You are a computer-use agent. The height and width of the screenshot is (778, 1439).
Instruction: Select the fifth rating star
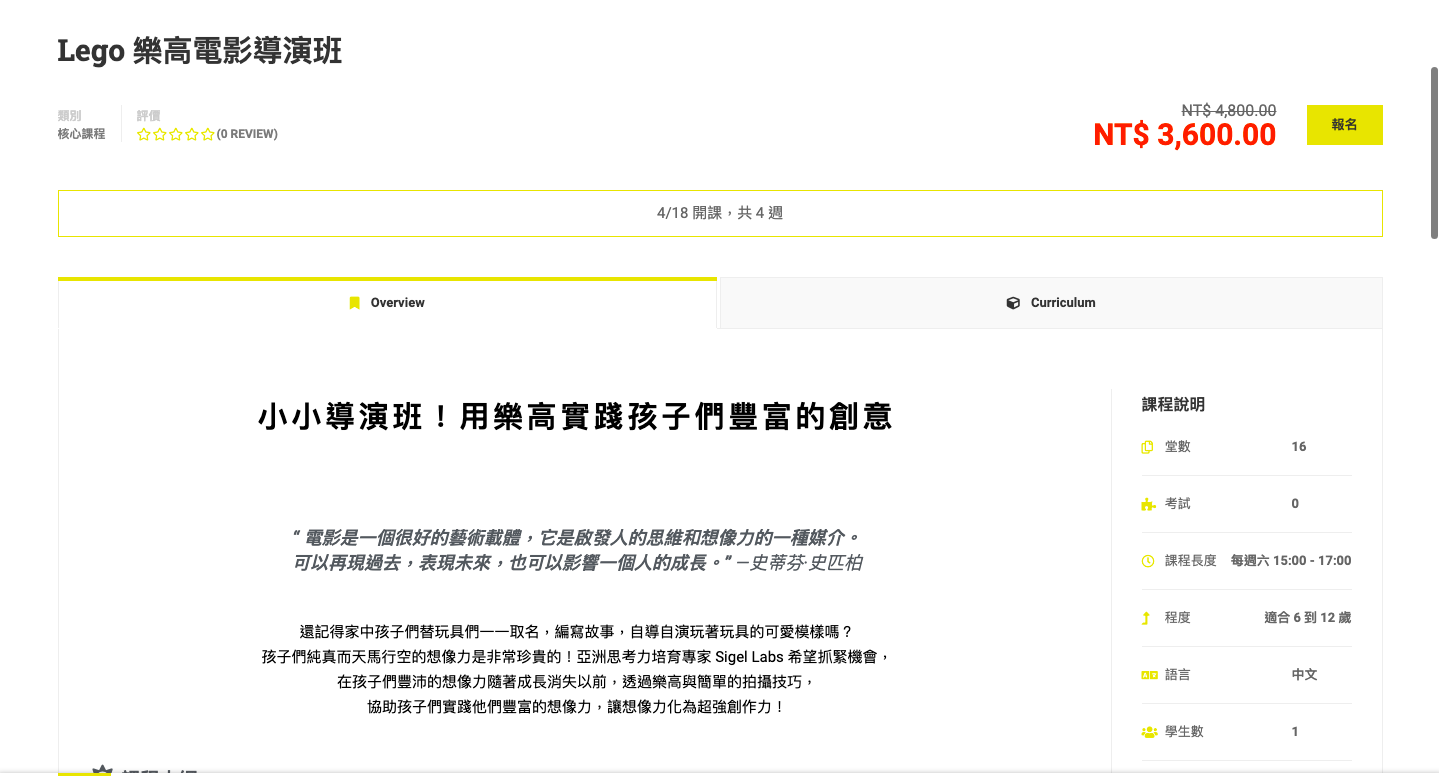click(208, 134)
